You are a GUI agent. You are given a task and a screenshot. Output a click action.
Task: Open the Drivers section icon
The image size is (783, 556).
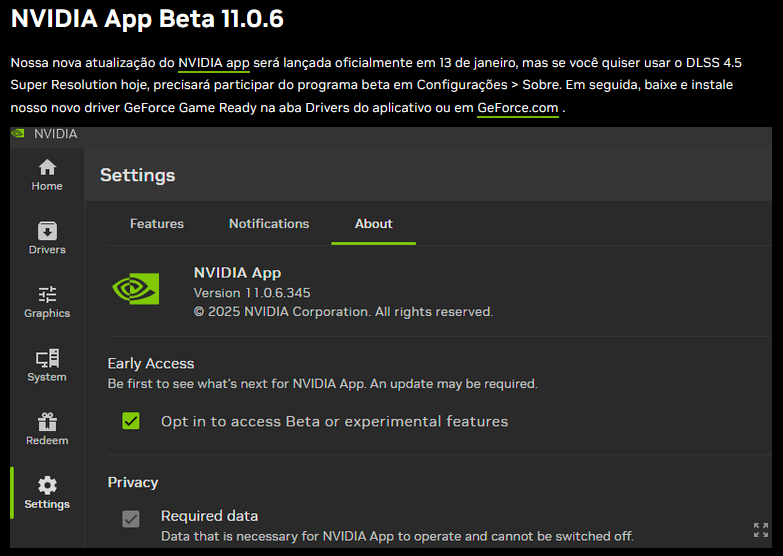(47, 231)
